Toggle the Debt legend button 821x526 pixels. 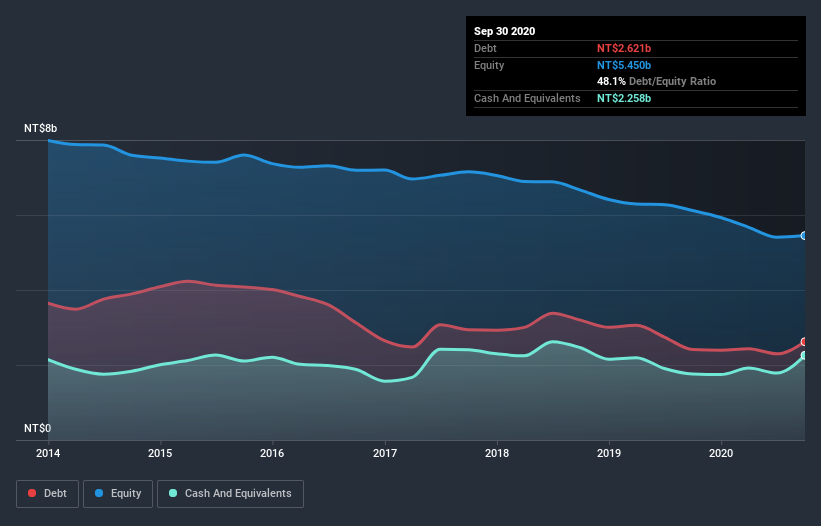(x=48, y=494)
